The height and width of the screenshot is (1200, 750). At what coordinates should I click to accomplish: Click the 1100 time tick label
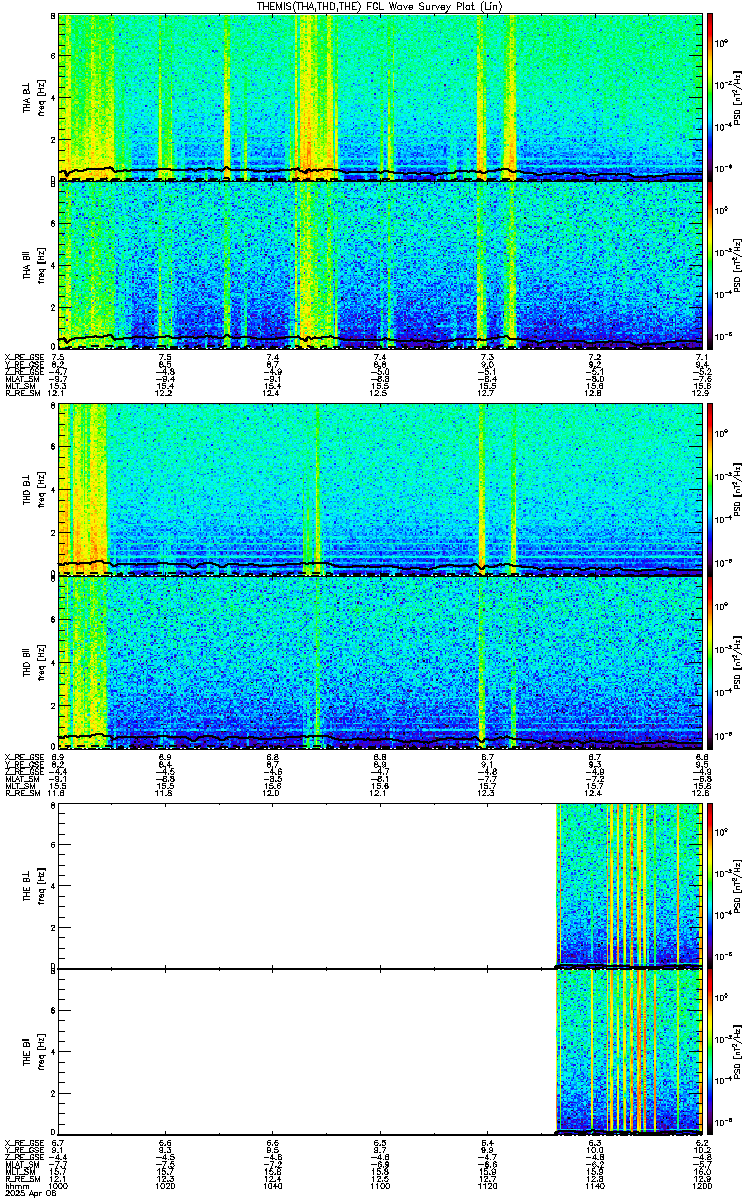[379, 1185]
